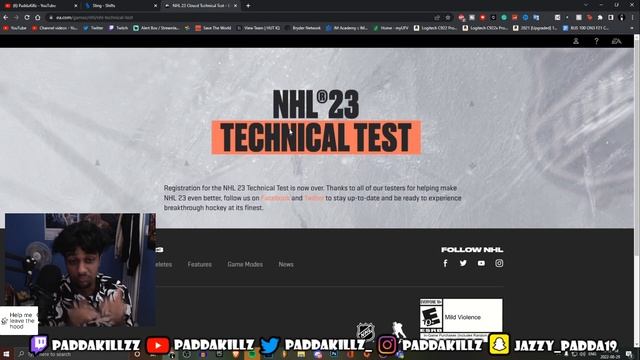Open the News footer link
Viewport: 640px width, 360px height.
pyautogui.click(x=286, y=264)
